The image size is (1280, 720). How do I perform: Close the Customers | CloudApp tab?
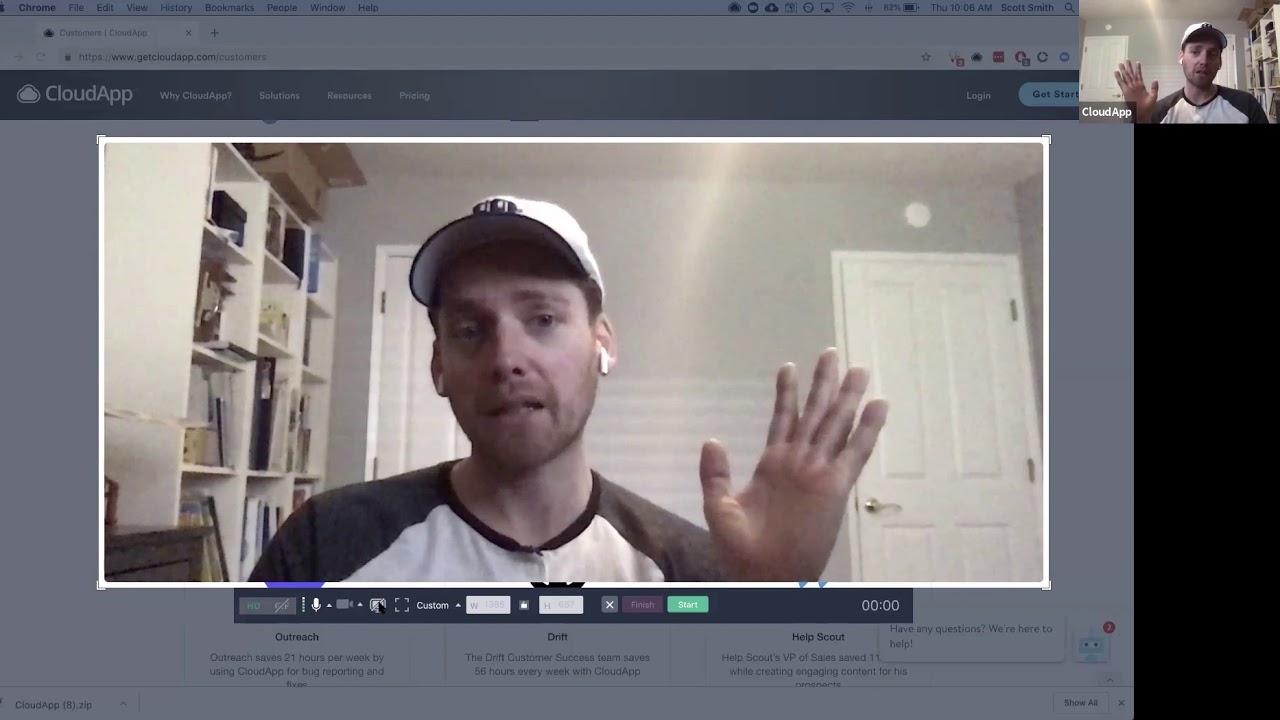(x=188, y=33)
